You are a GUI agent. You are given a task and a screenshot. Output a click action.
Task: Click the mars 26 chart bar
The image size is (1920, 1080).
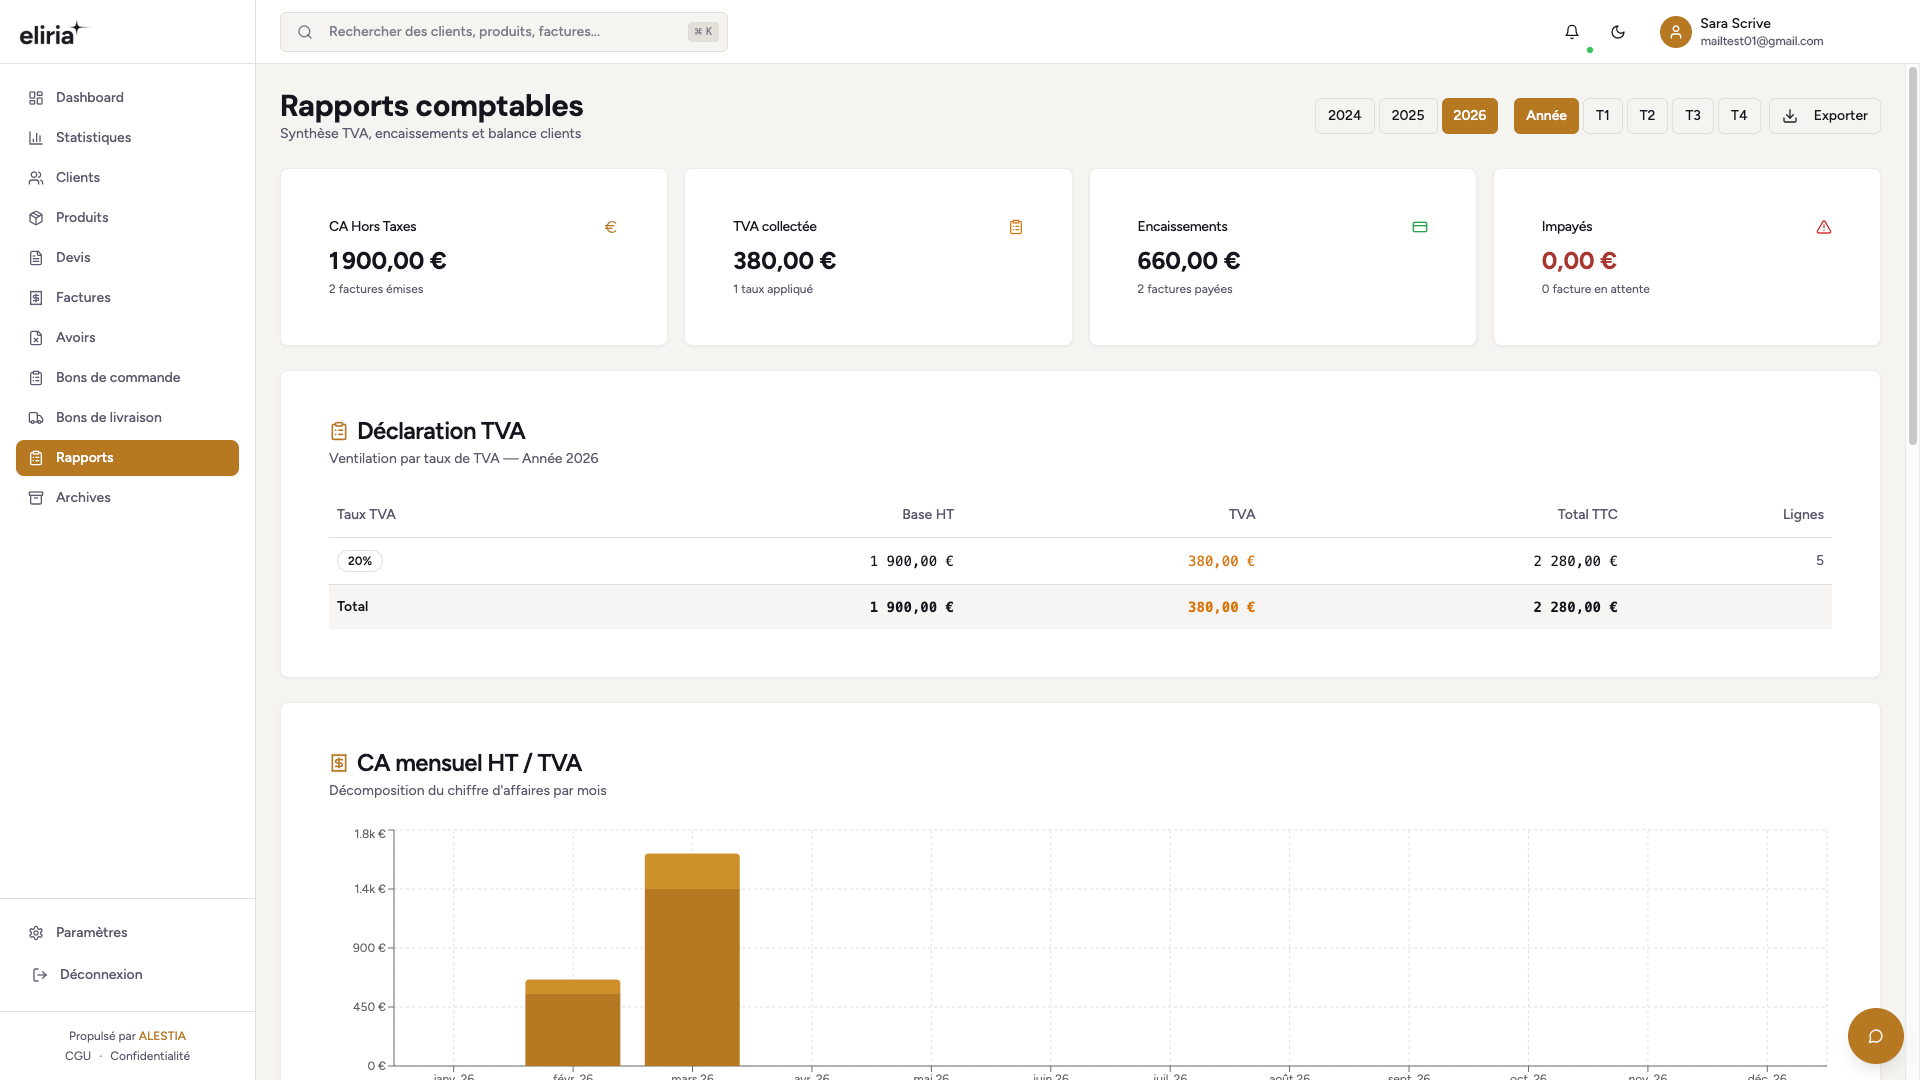pos(692,960)
